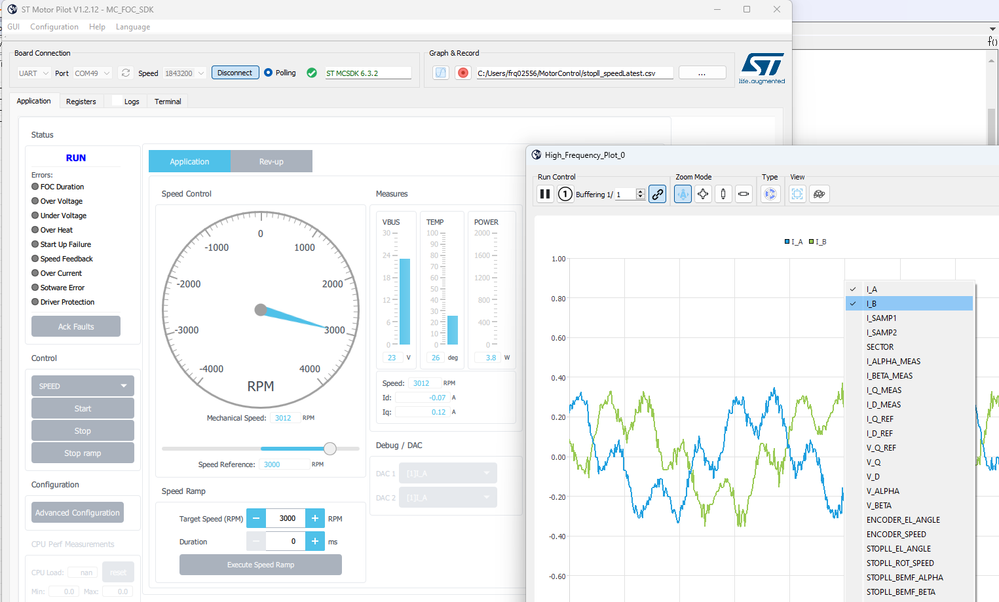This screenshot has height=602, width=999.
Task: Open the DAC 1 dropdown
Action: point(448,473)
